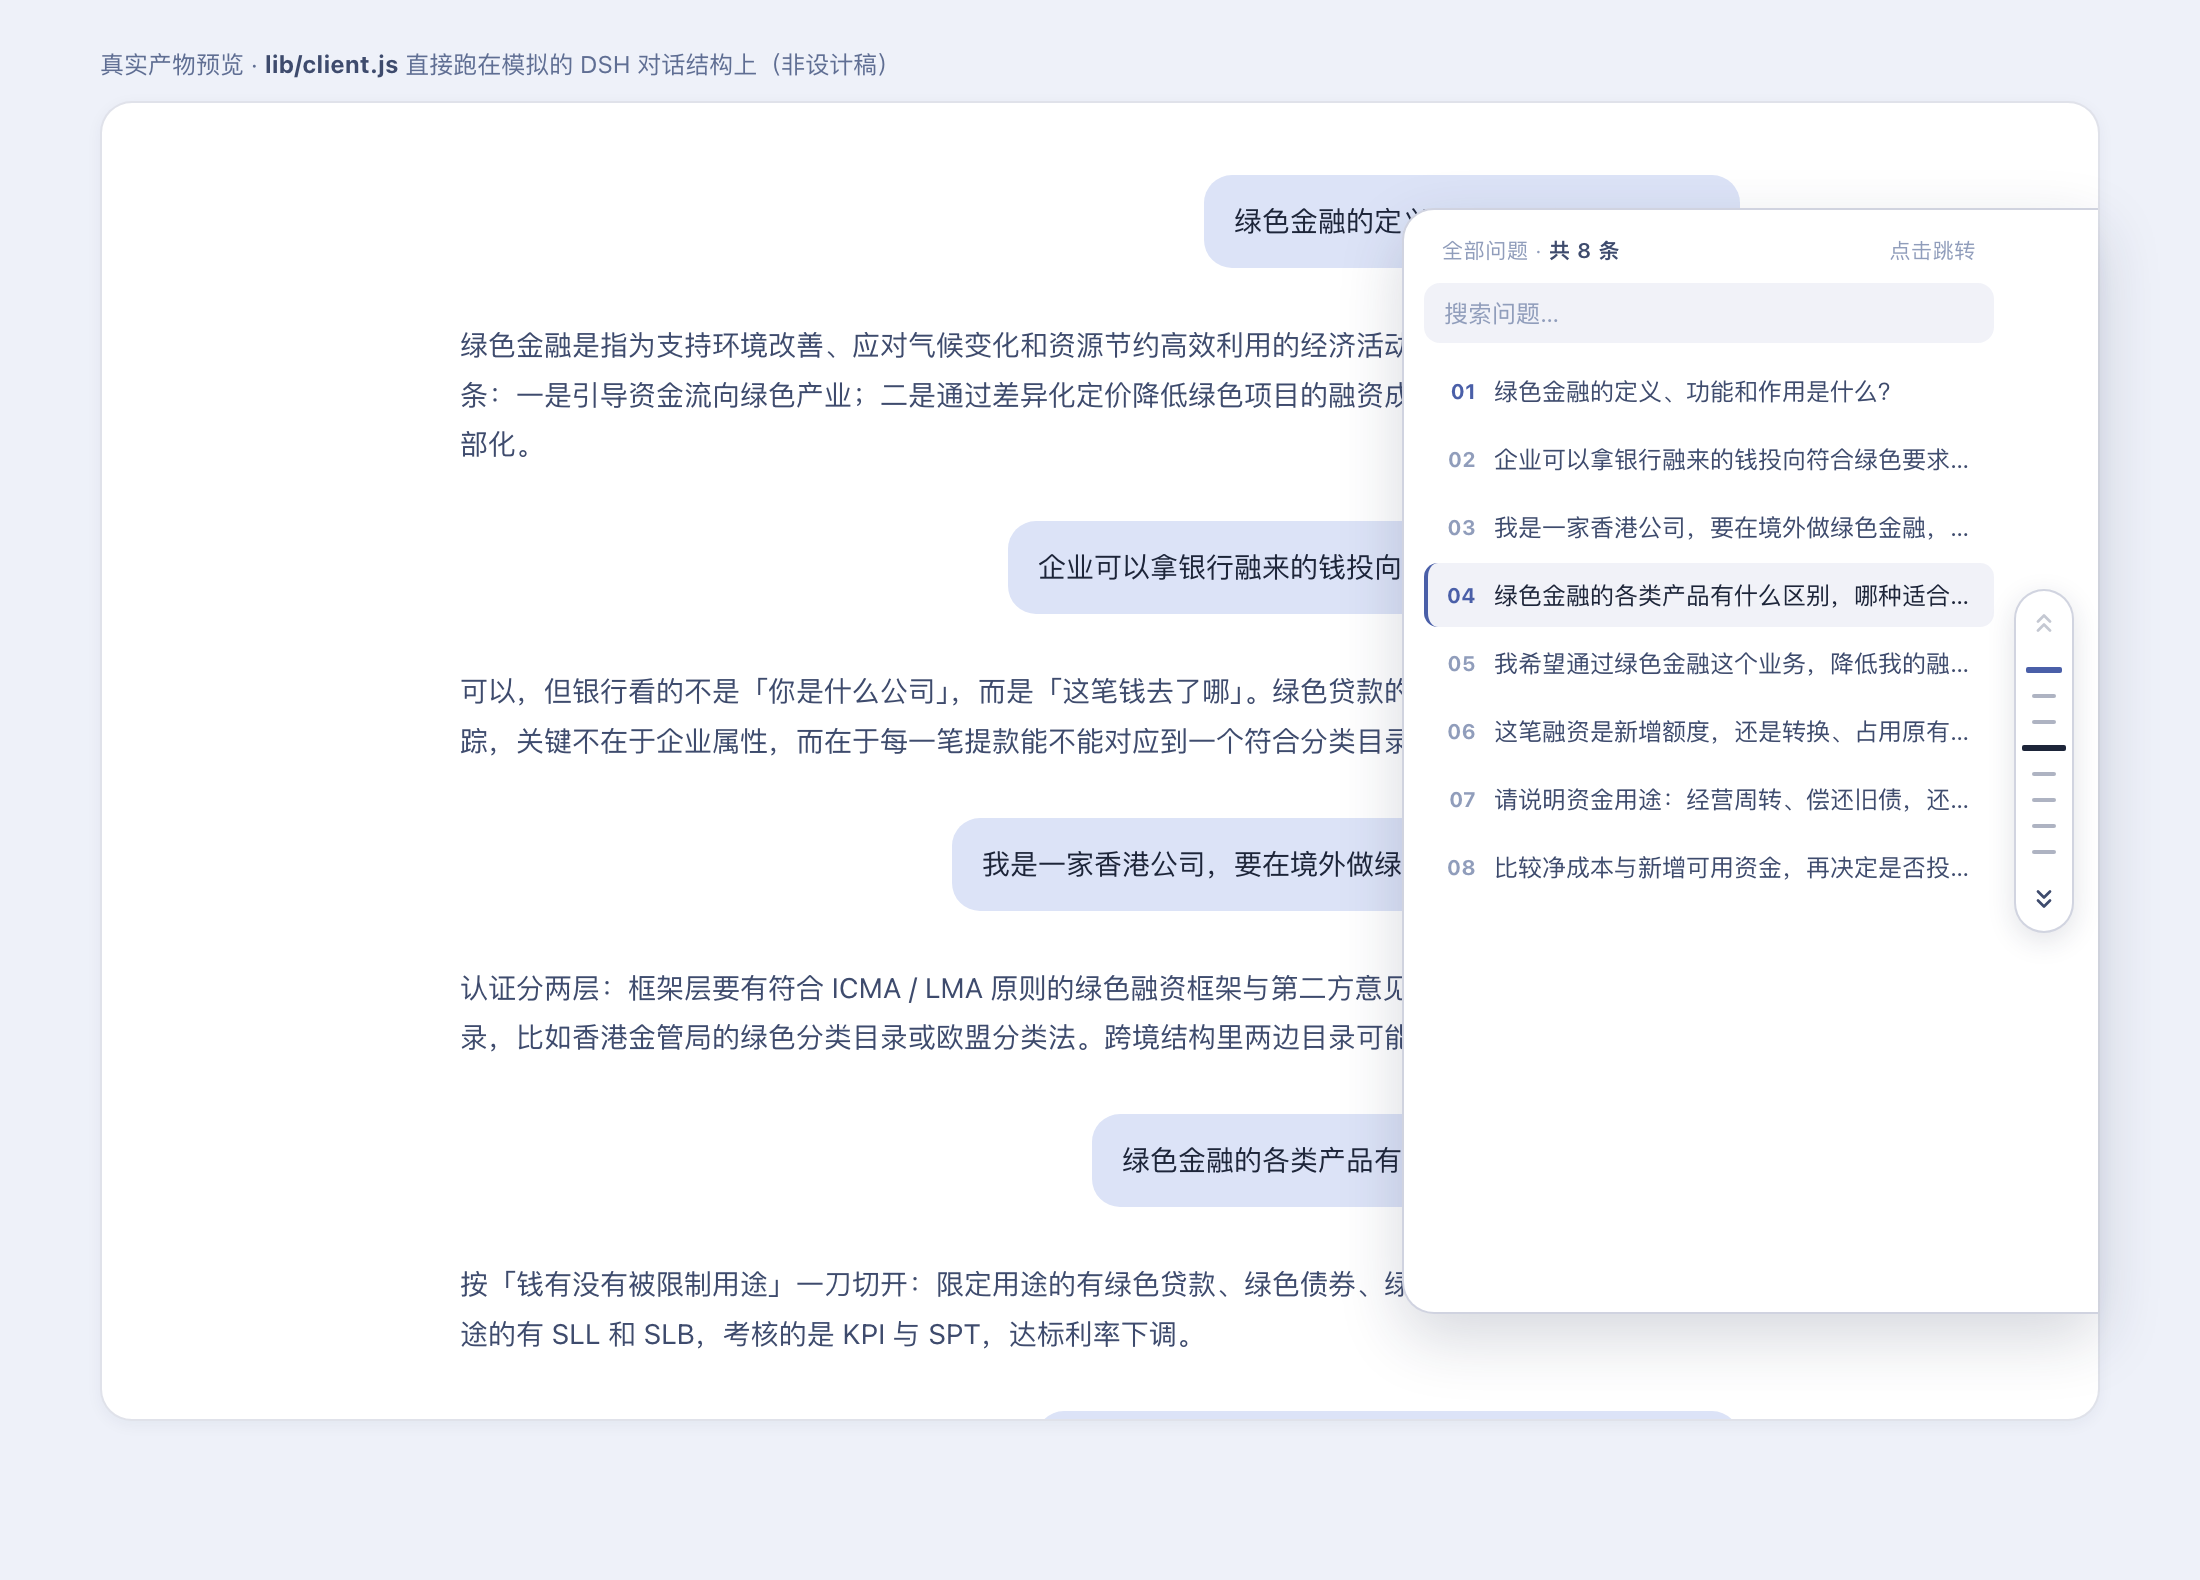Click the chat bubble 绿色金融的各类产品有
This screenshot has height=1580, width=2200.
click(x=1248, y=1160)
